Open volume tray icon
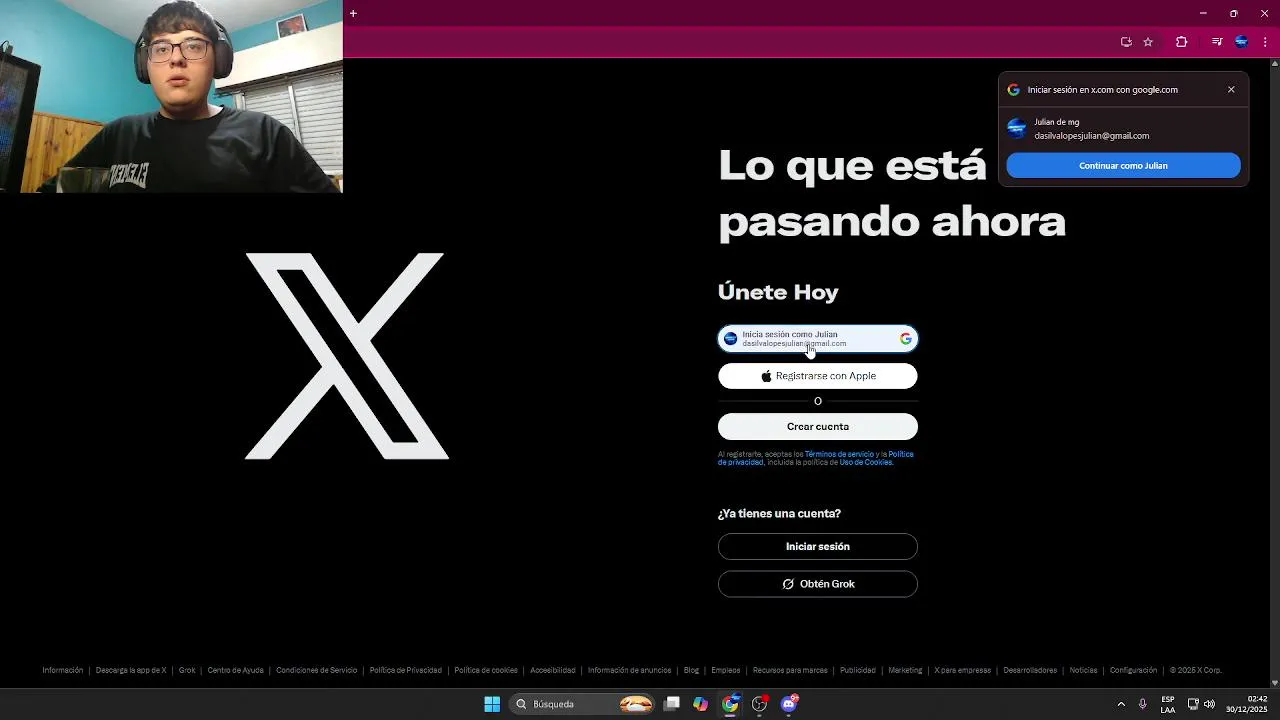Image resolution: width=1280 pixels, height=720 pixels. point(1209,704)
